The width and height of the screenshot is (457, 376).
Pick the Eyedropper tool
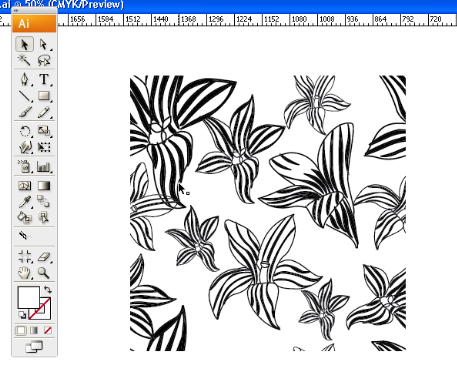[24, 201]
